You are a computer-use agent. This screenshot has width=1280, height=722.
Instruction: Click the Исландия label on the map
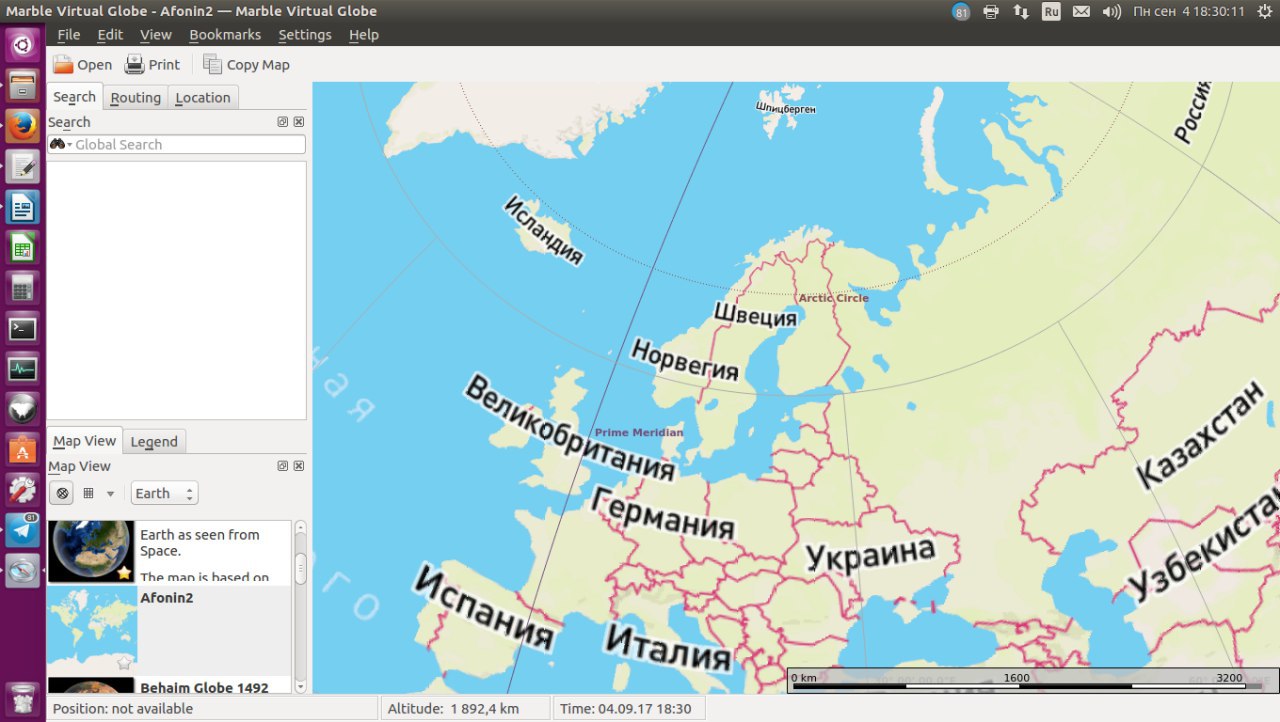[x=543, y=229]
